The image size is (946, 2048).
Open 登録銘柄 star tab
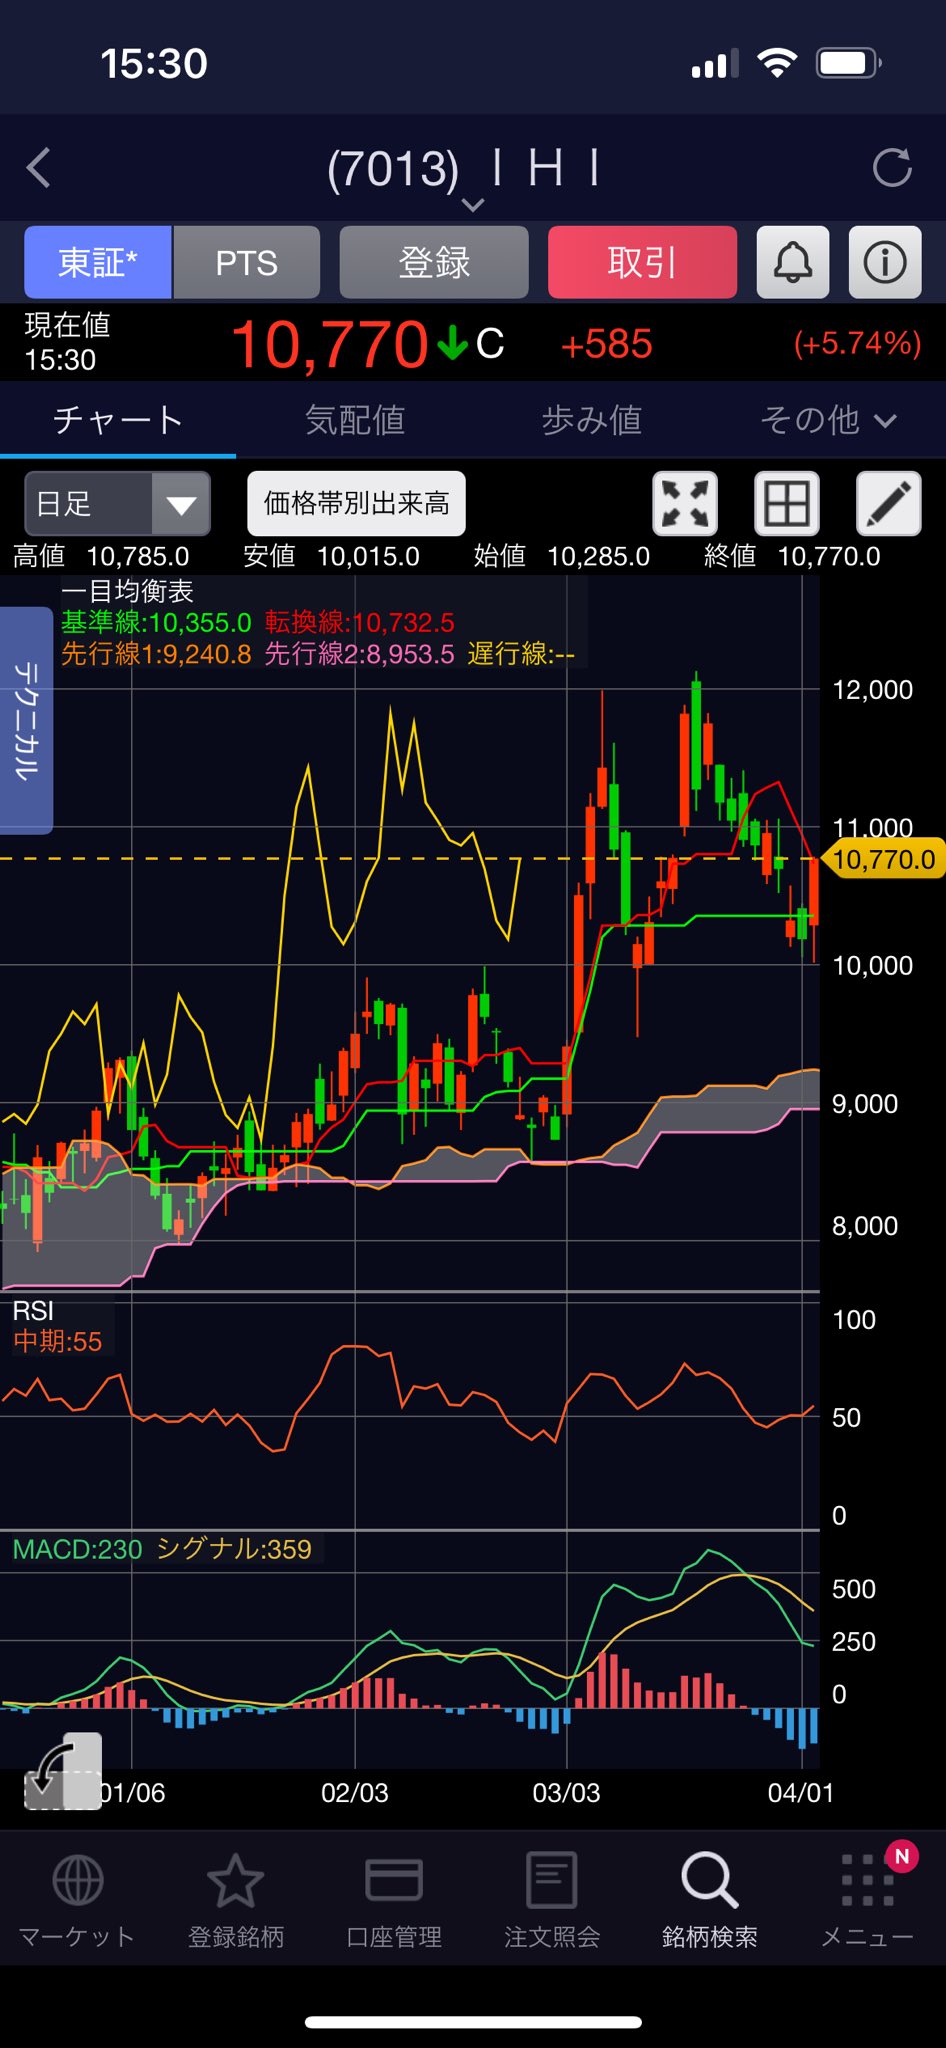tap(236, 1900)
